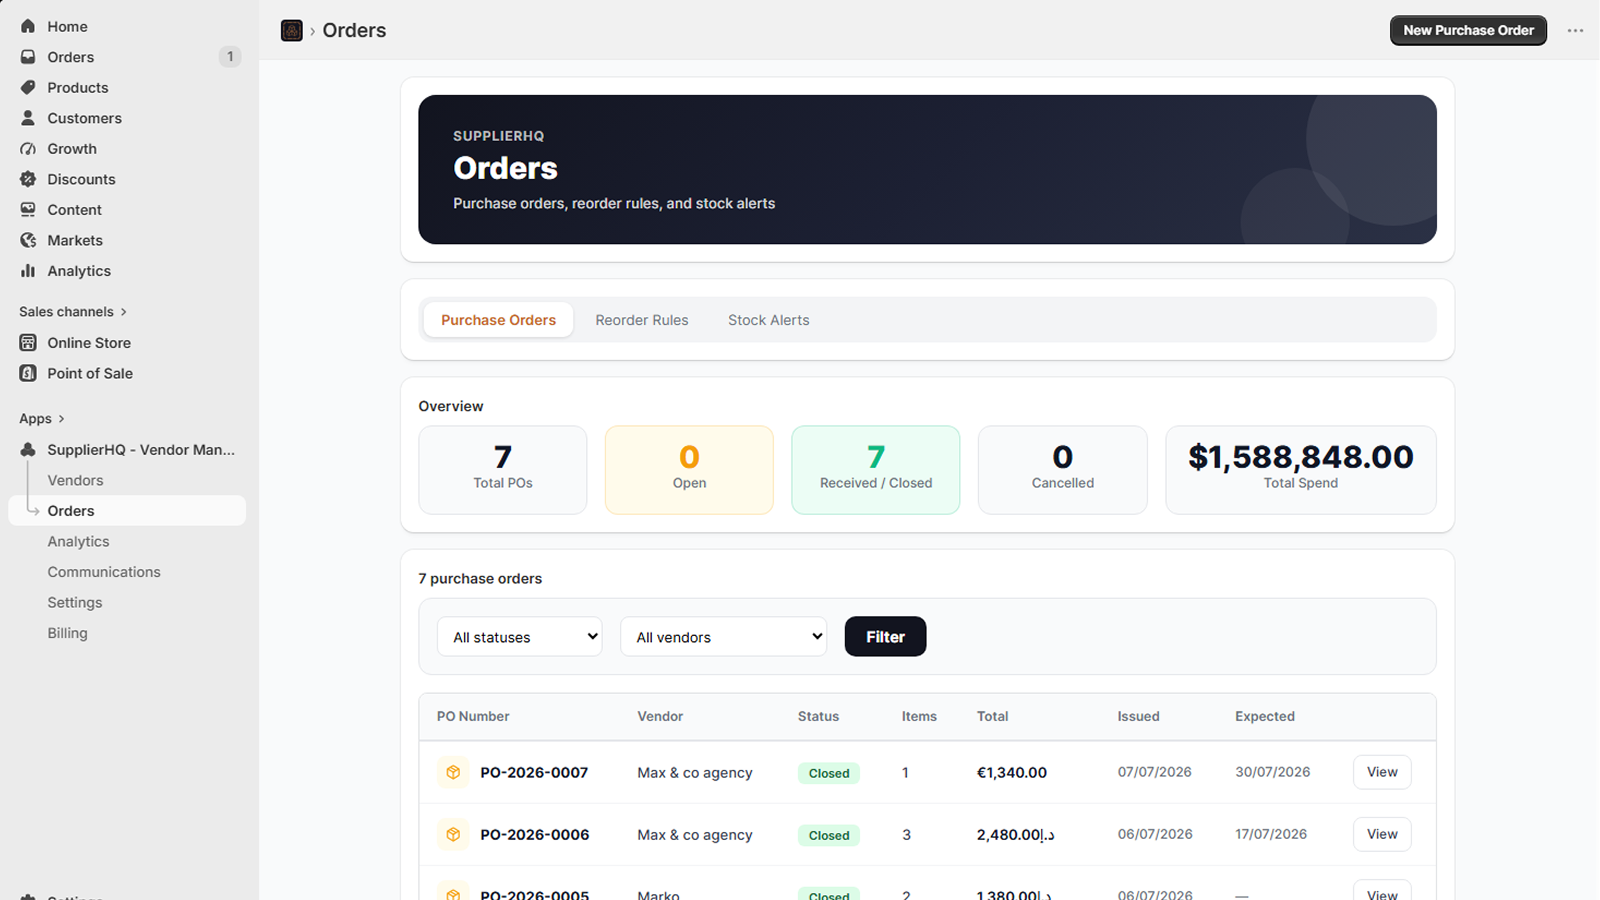
Task: Select the Purchase Orders tab
Action: click(498, 320)
